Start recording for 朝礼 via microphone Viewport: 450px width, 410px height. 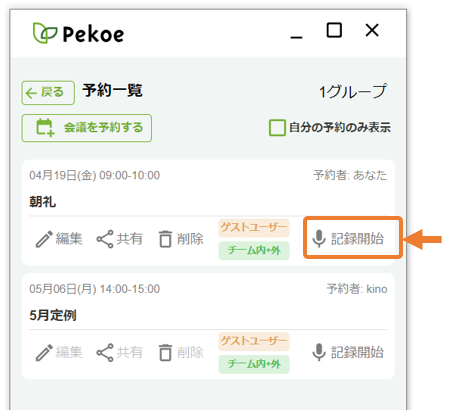(x=319, y=238)
